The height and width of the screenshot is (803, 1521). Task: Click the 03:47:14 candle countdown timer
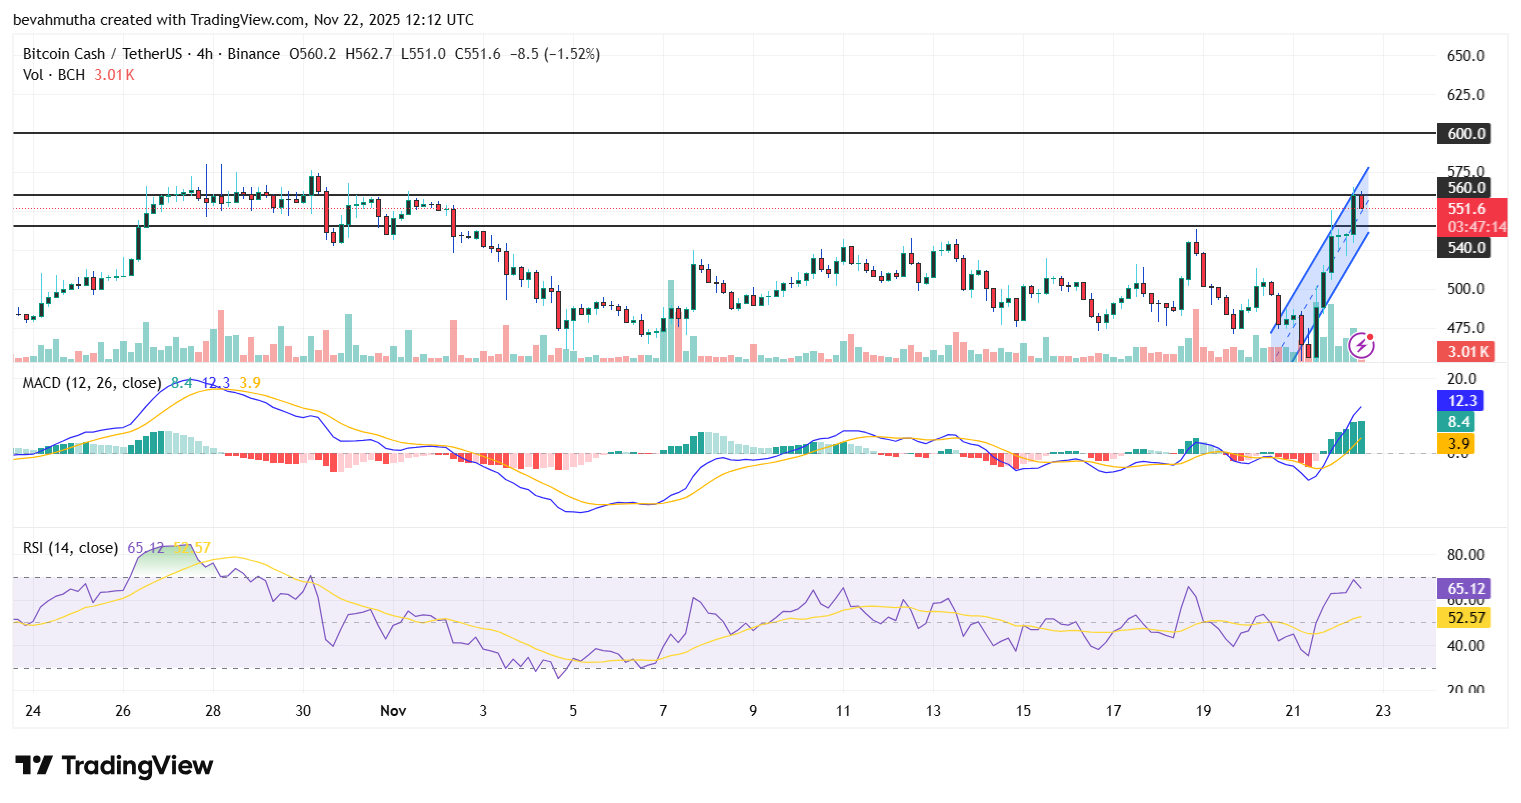click(1471, 227)
